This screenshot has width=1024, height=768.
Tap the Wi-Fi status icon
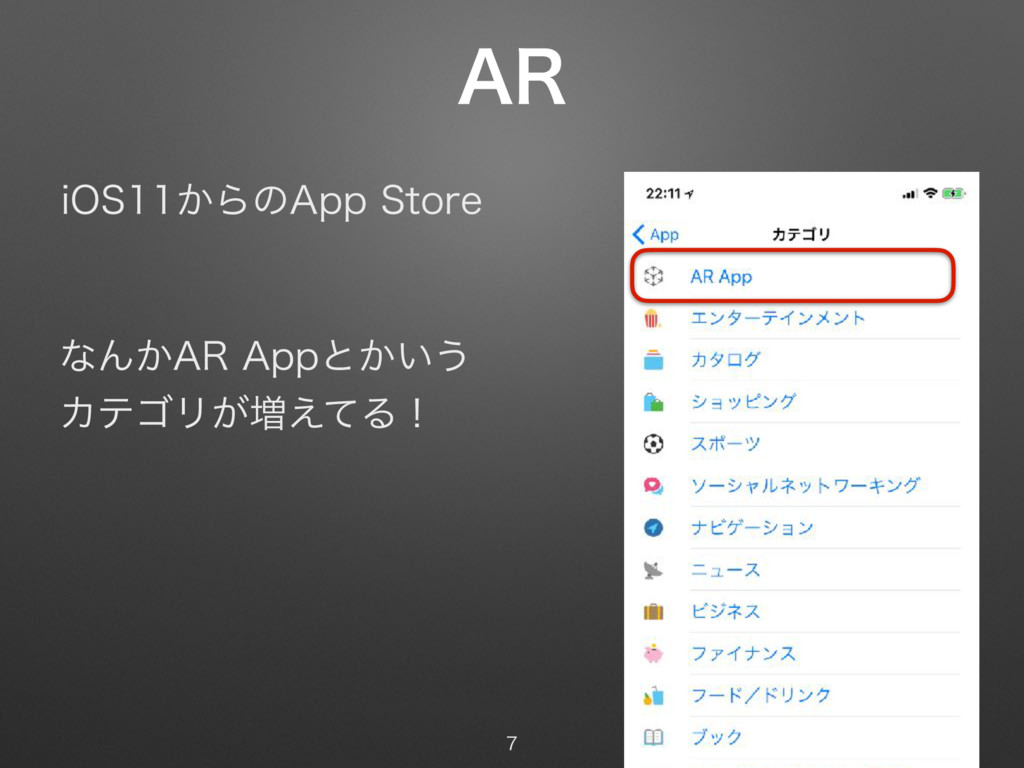(931, 193)
